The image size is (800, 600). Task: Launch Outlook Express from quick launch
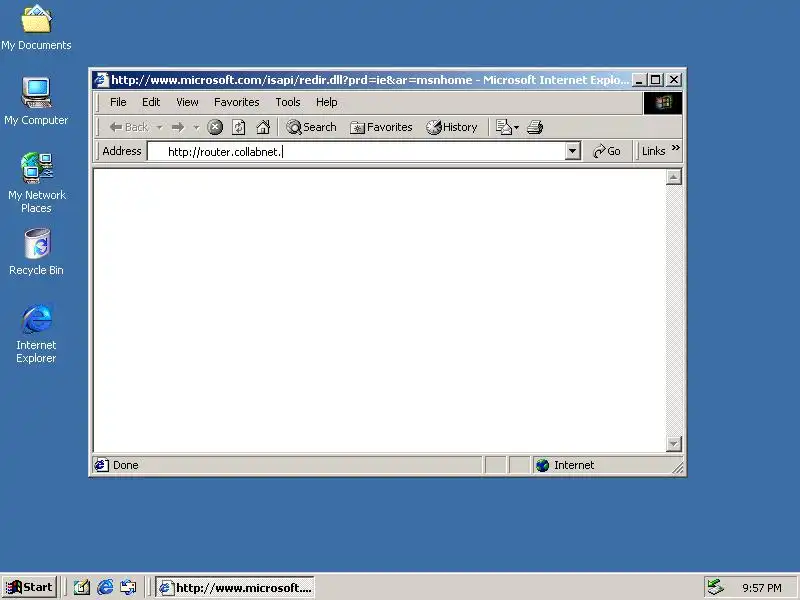pyautogui.click(x=128, y=587)
